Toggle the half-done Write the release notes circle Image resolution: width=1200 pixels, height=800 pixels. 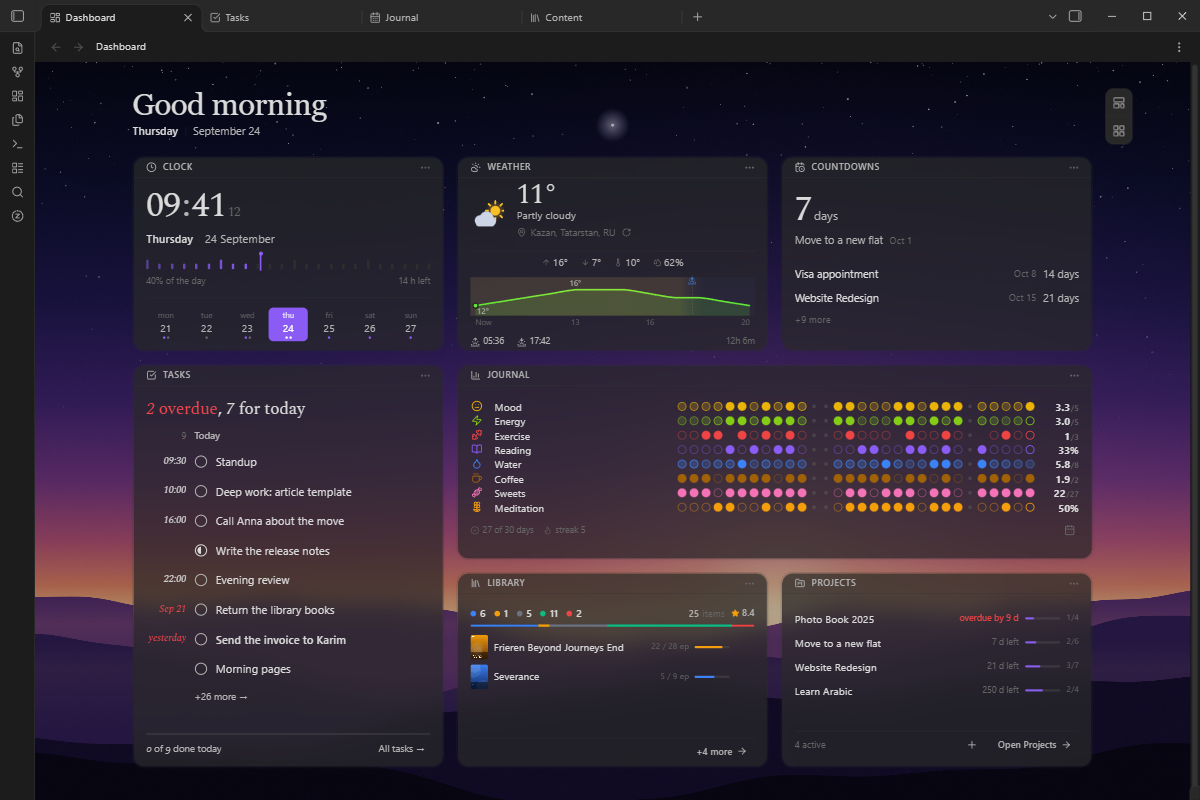point(201,551)
